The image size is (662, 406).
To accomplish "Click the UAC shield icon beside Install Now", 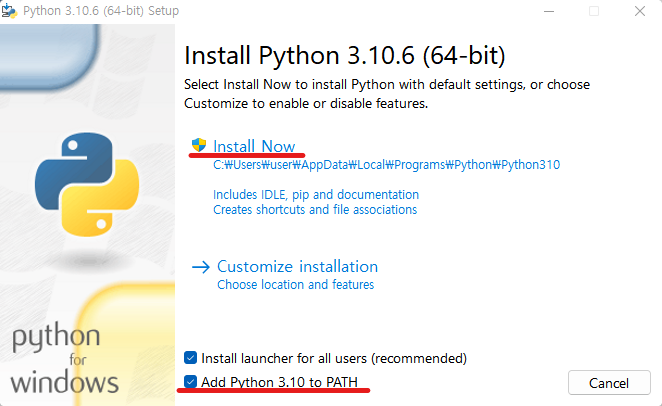I will [x=199, y=145].
